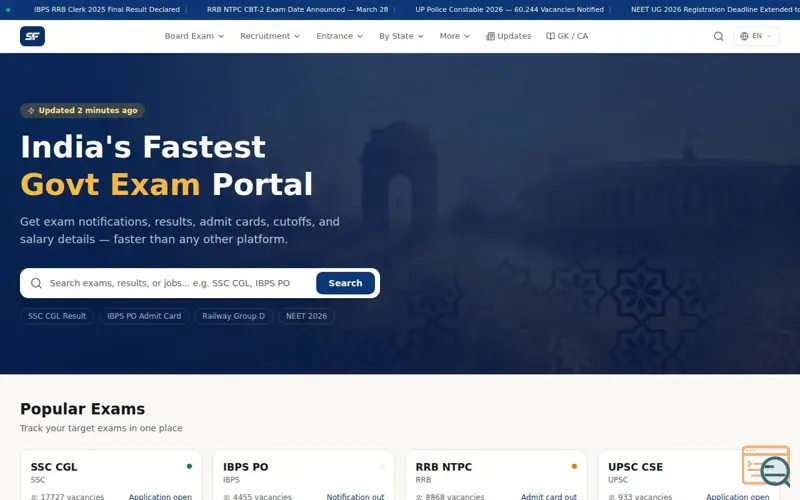Open NEET UG 2026 Registration ticker item

tap(715, 10)
